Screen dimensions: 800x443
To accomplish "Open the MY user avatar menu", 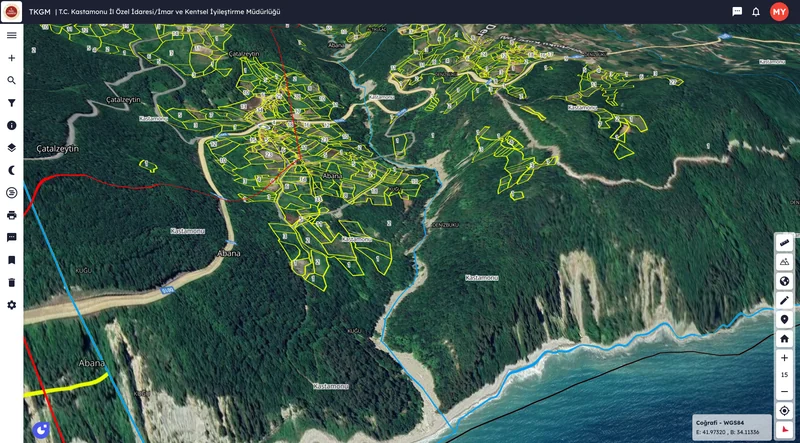I will tap(779, 11).
